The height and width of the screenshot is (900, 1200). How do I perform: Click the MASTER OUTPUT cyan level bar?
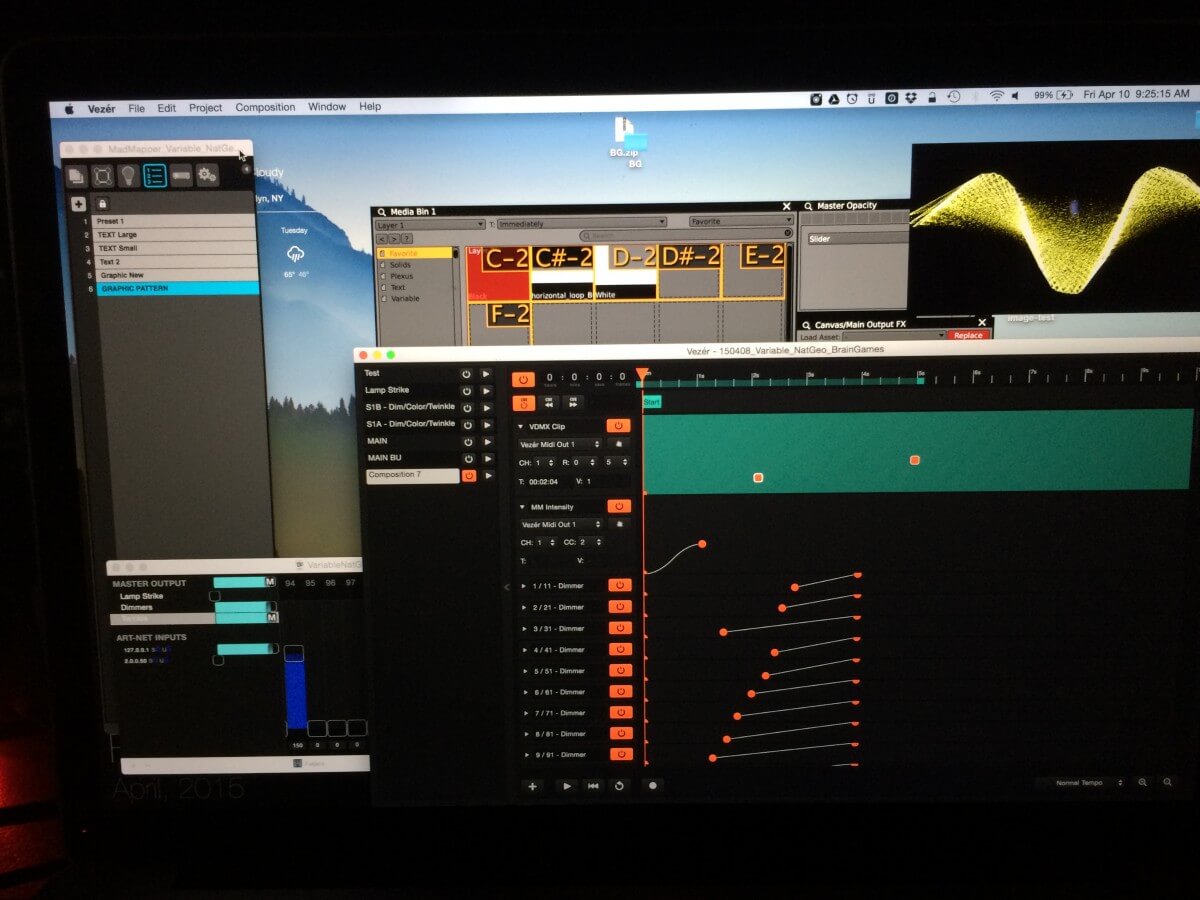tap(244, 582)
